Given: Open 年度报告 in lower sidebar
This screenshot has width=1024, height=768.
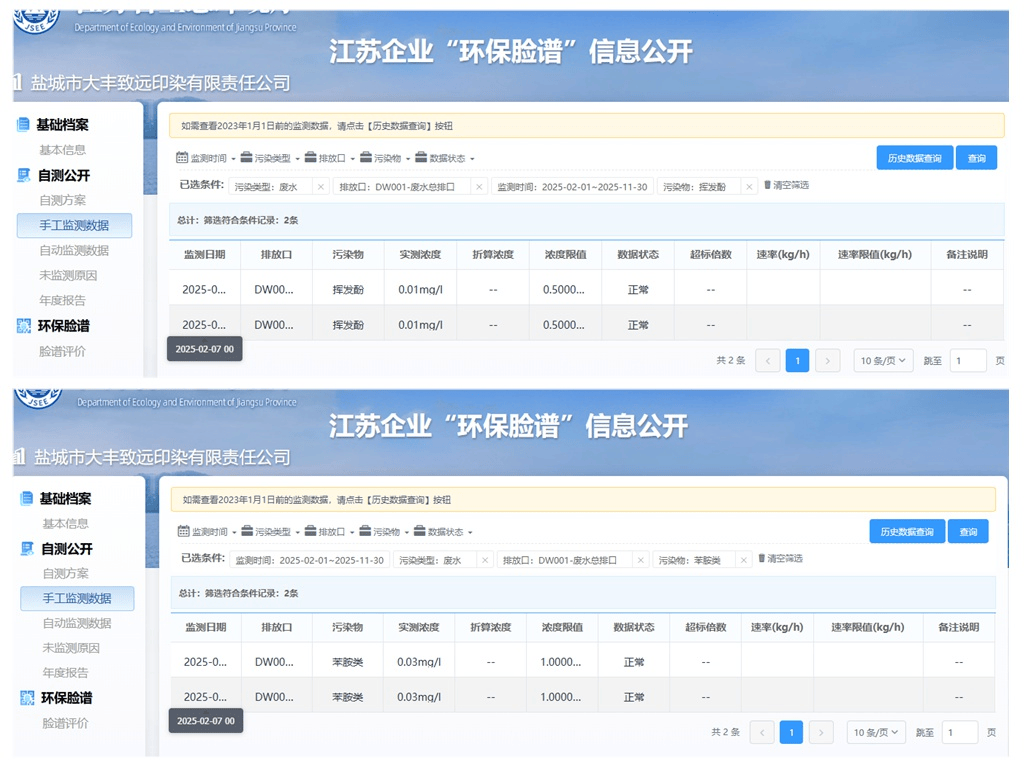Looking at the screenshot, I should click(x=65, y=673).
